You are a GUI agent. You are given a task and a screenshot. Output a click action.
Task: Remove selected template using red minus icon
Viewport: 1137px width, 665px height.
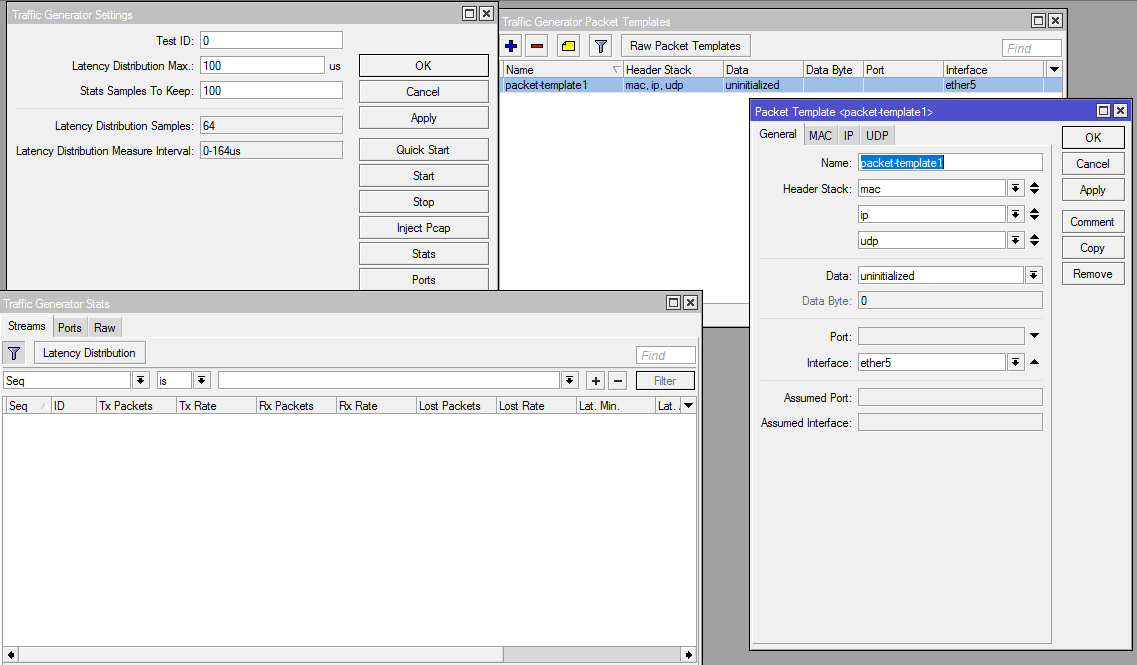click(537, 45)
